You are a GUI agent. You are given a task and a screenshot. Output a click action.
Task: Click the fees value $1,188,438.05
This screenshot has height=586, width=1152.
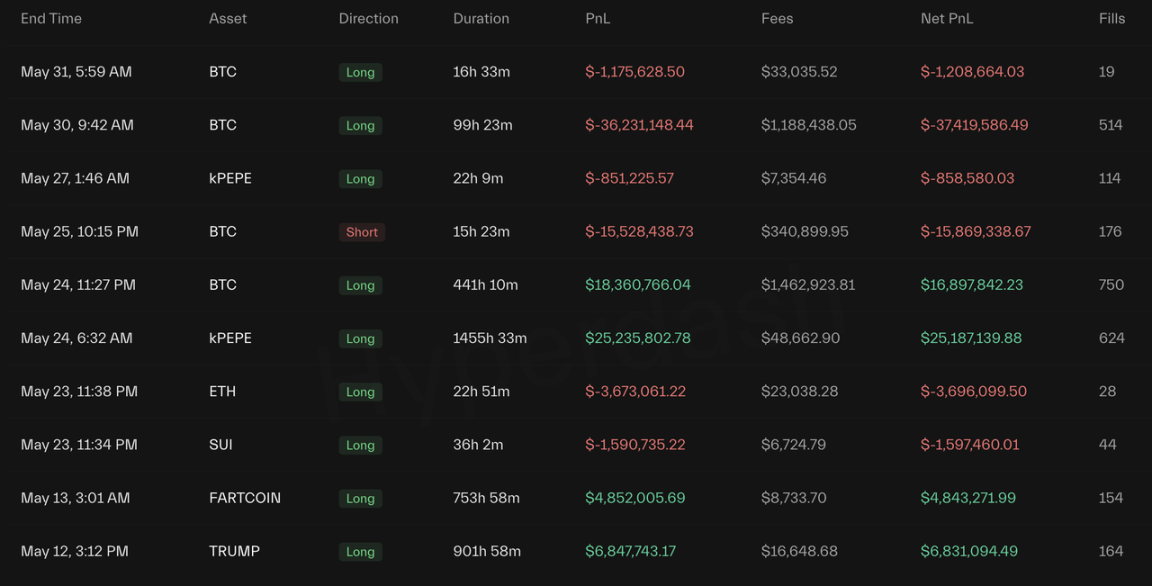808,126
